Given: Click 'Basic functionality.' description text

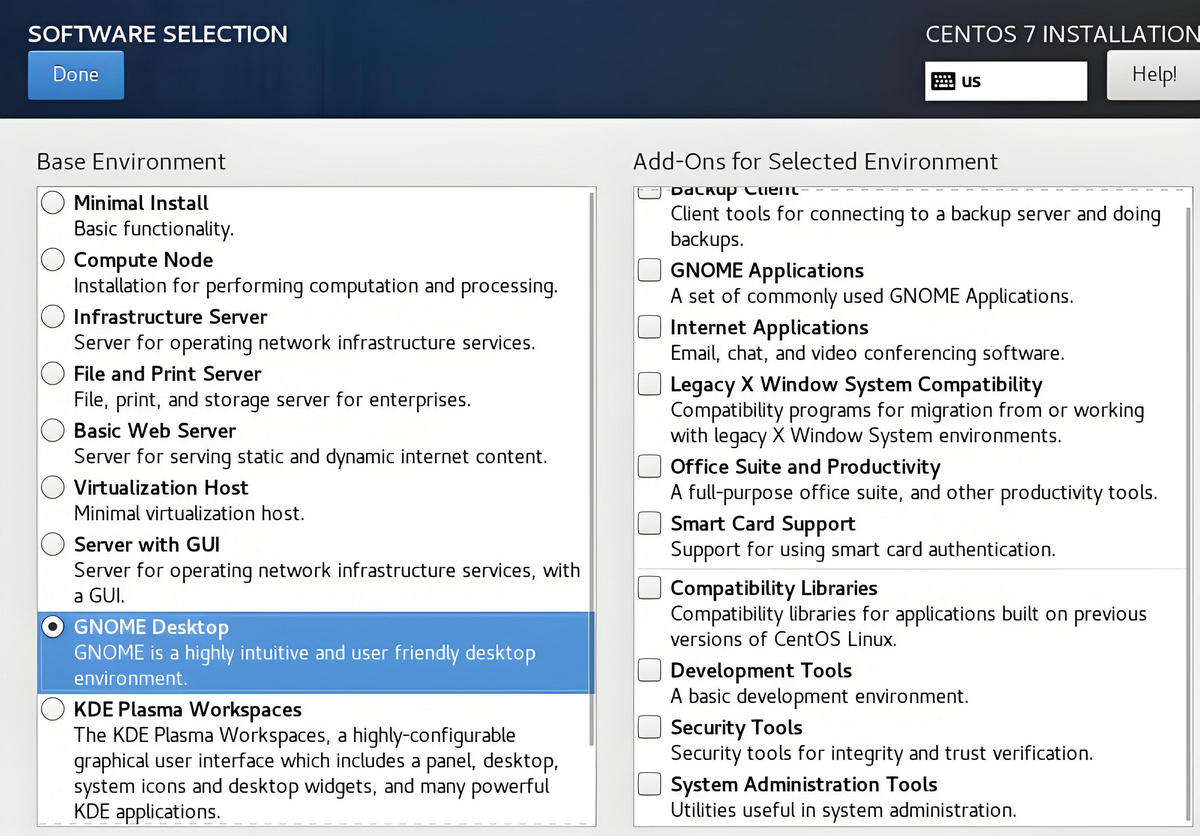Looking at the screenshot, I should (x=154, y=229).
